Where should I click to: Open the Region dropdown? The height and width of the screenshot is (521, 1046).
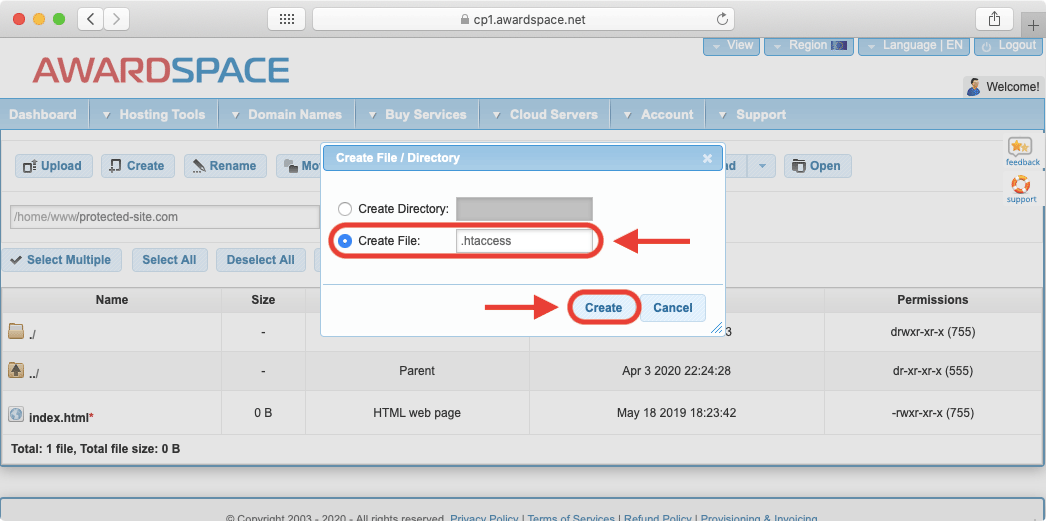[809, 45]
